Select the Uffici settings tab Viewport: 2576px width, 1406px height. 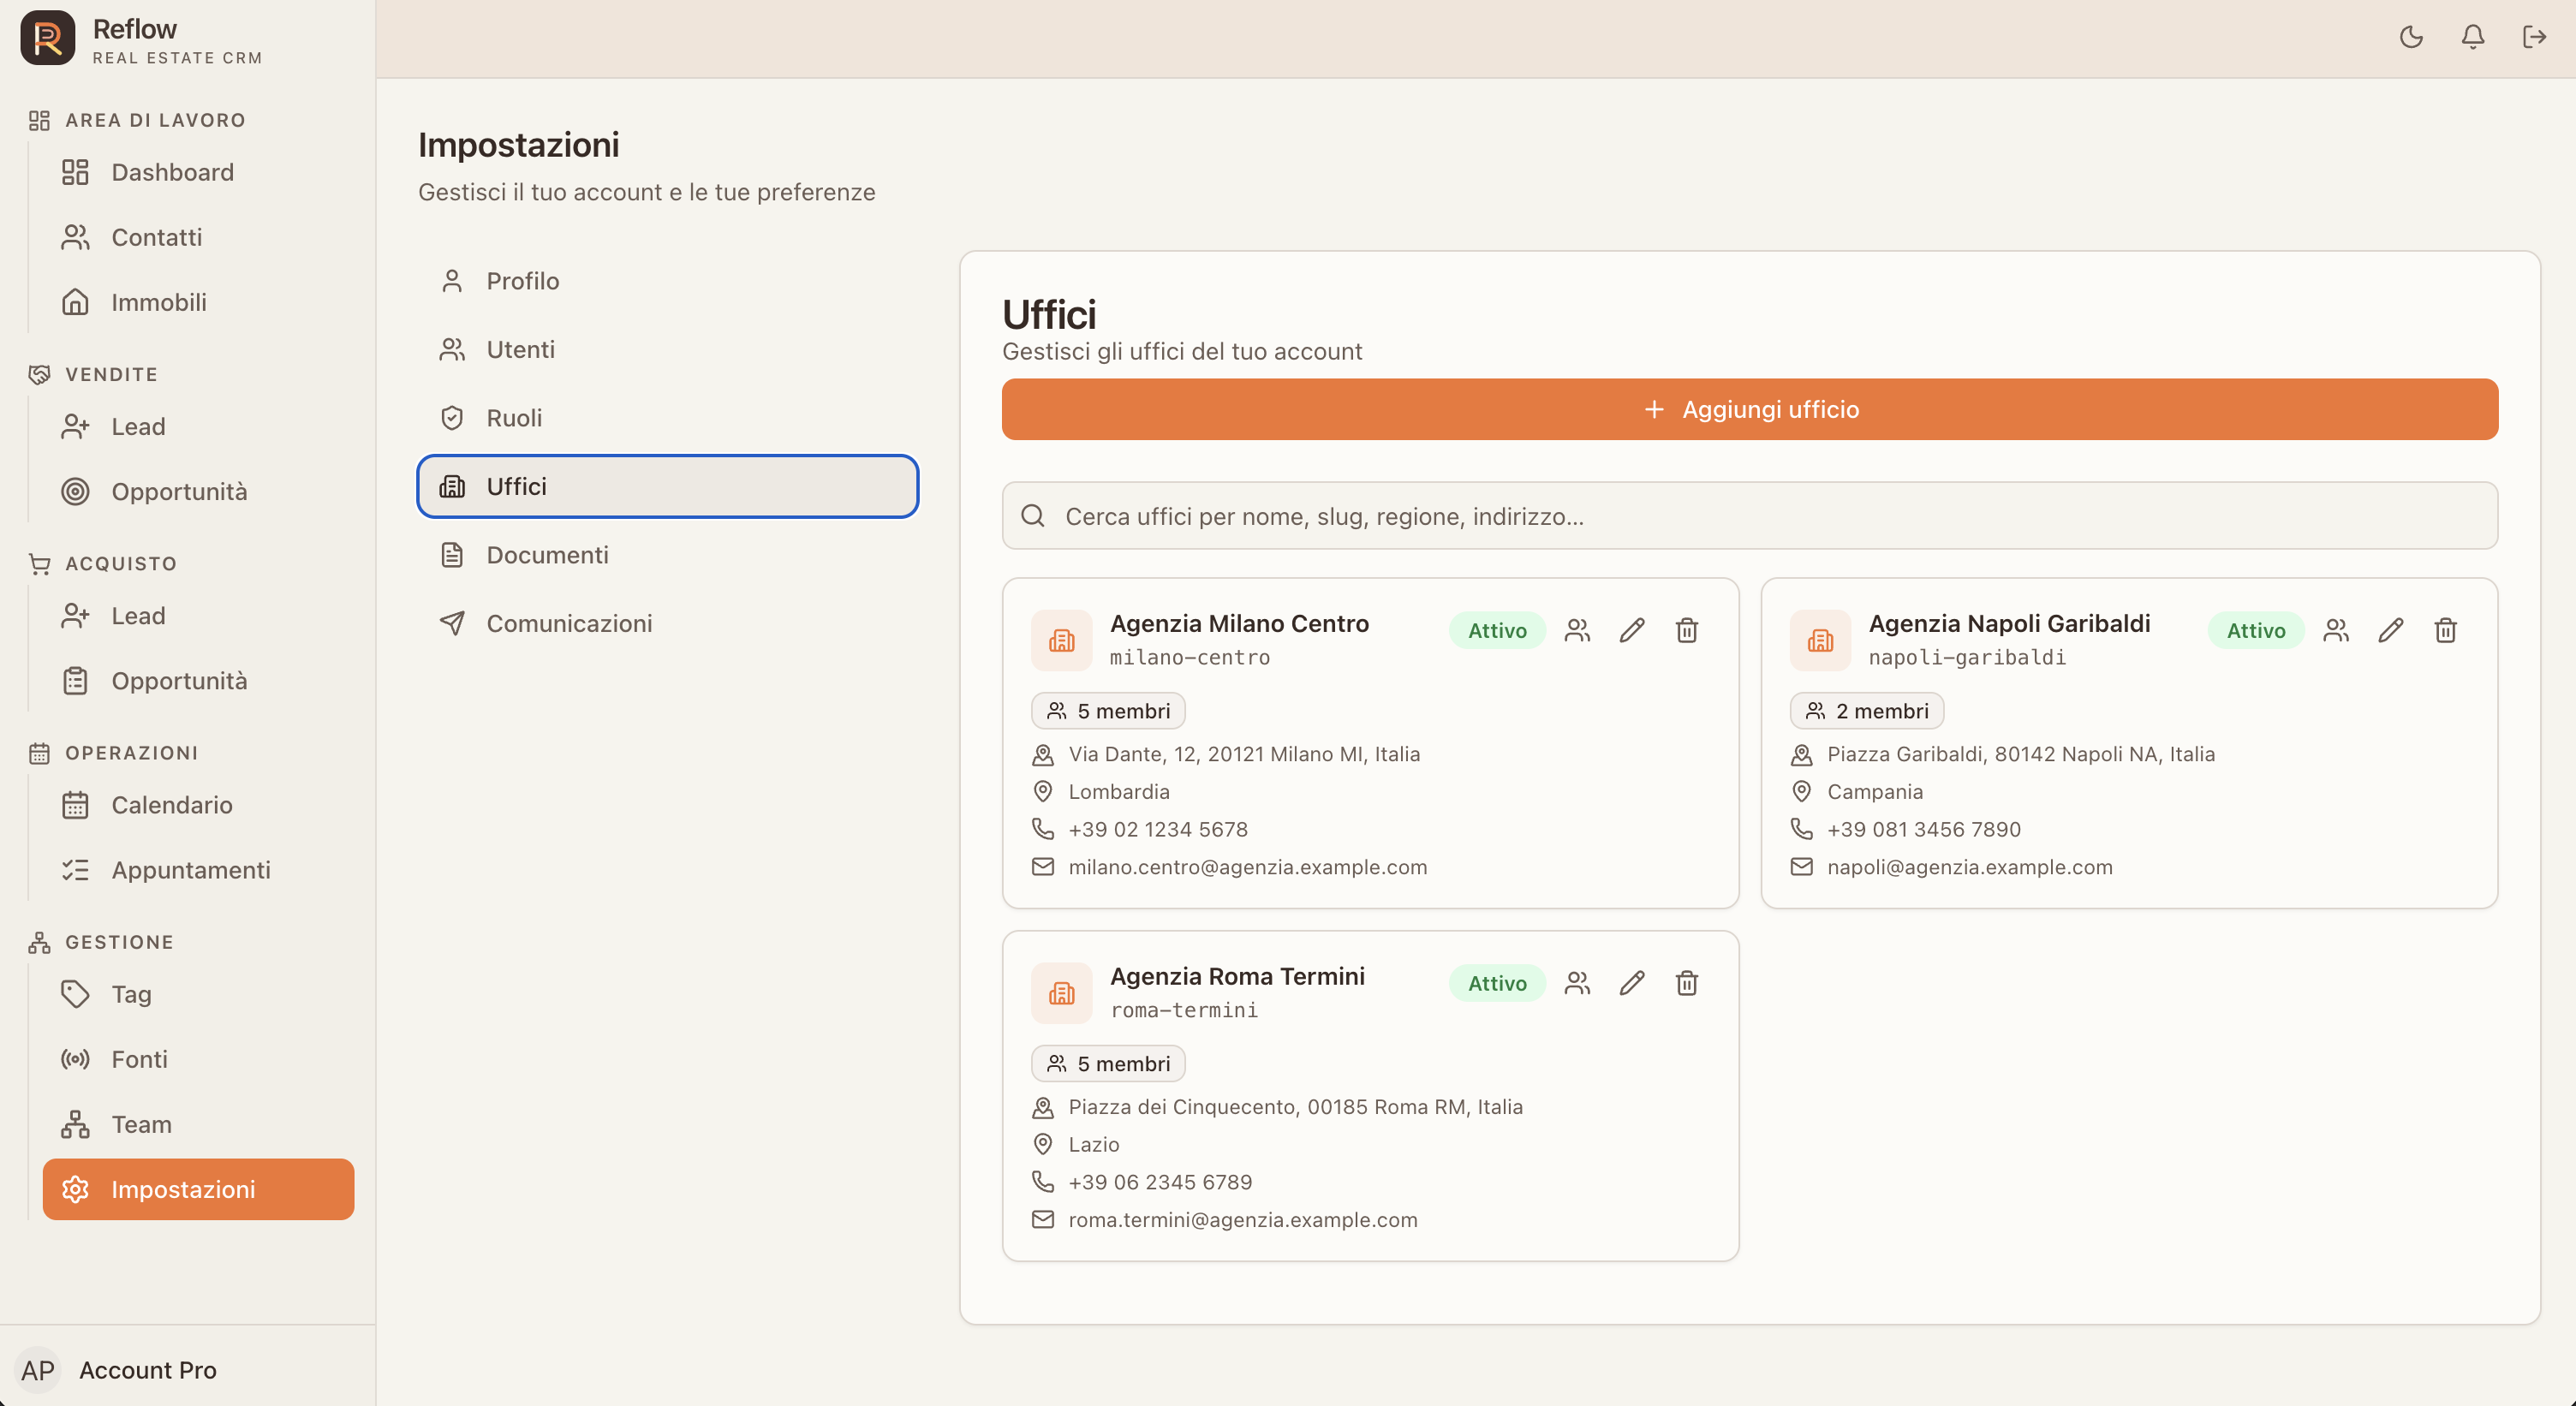pos(668,486)
